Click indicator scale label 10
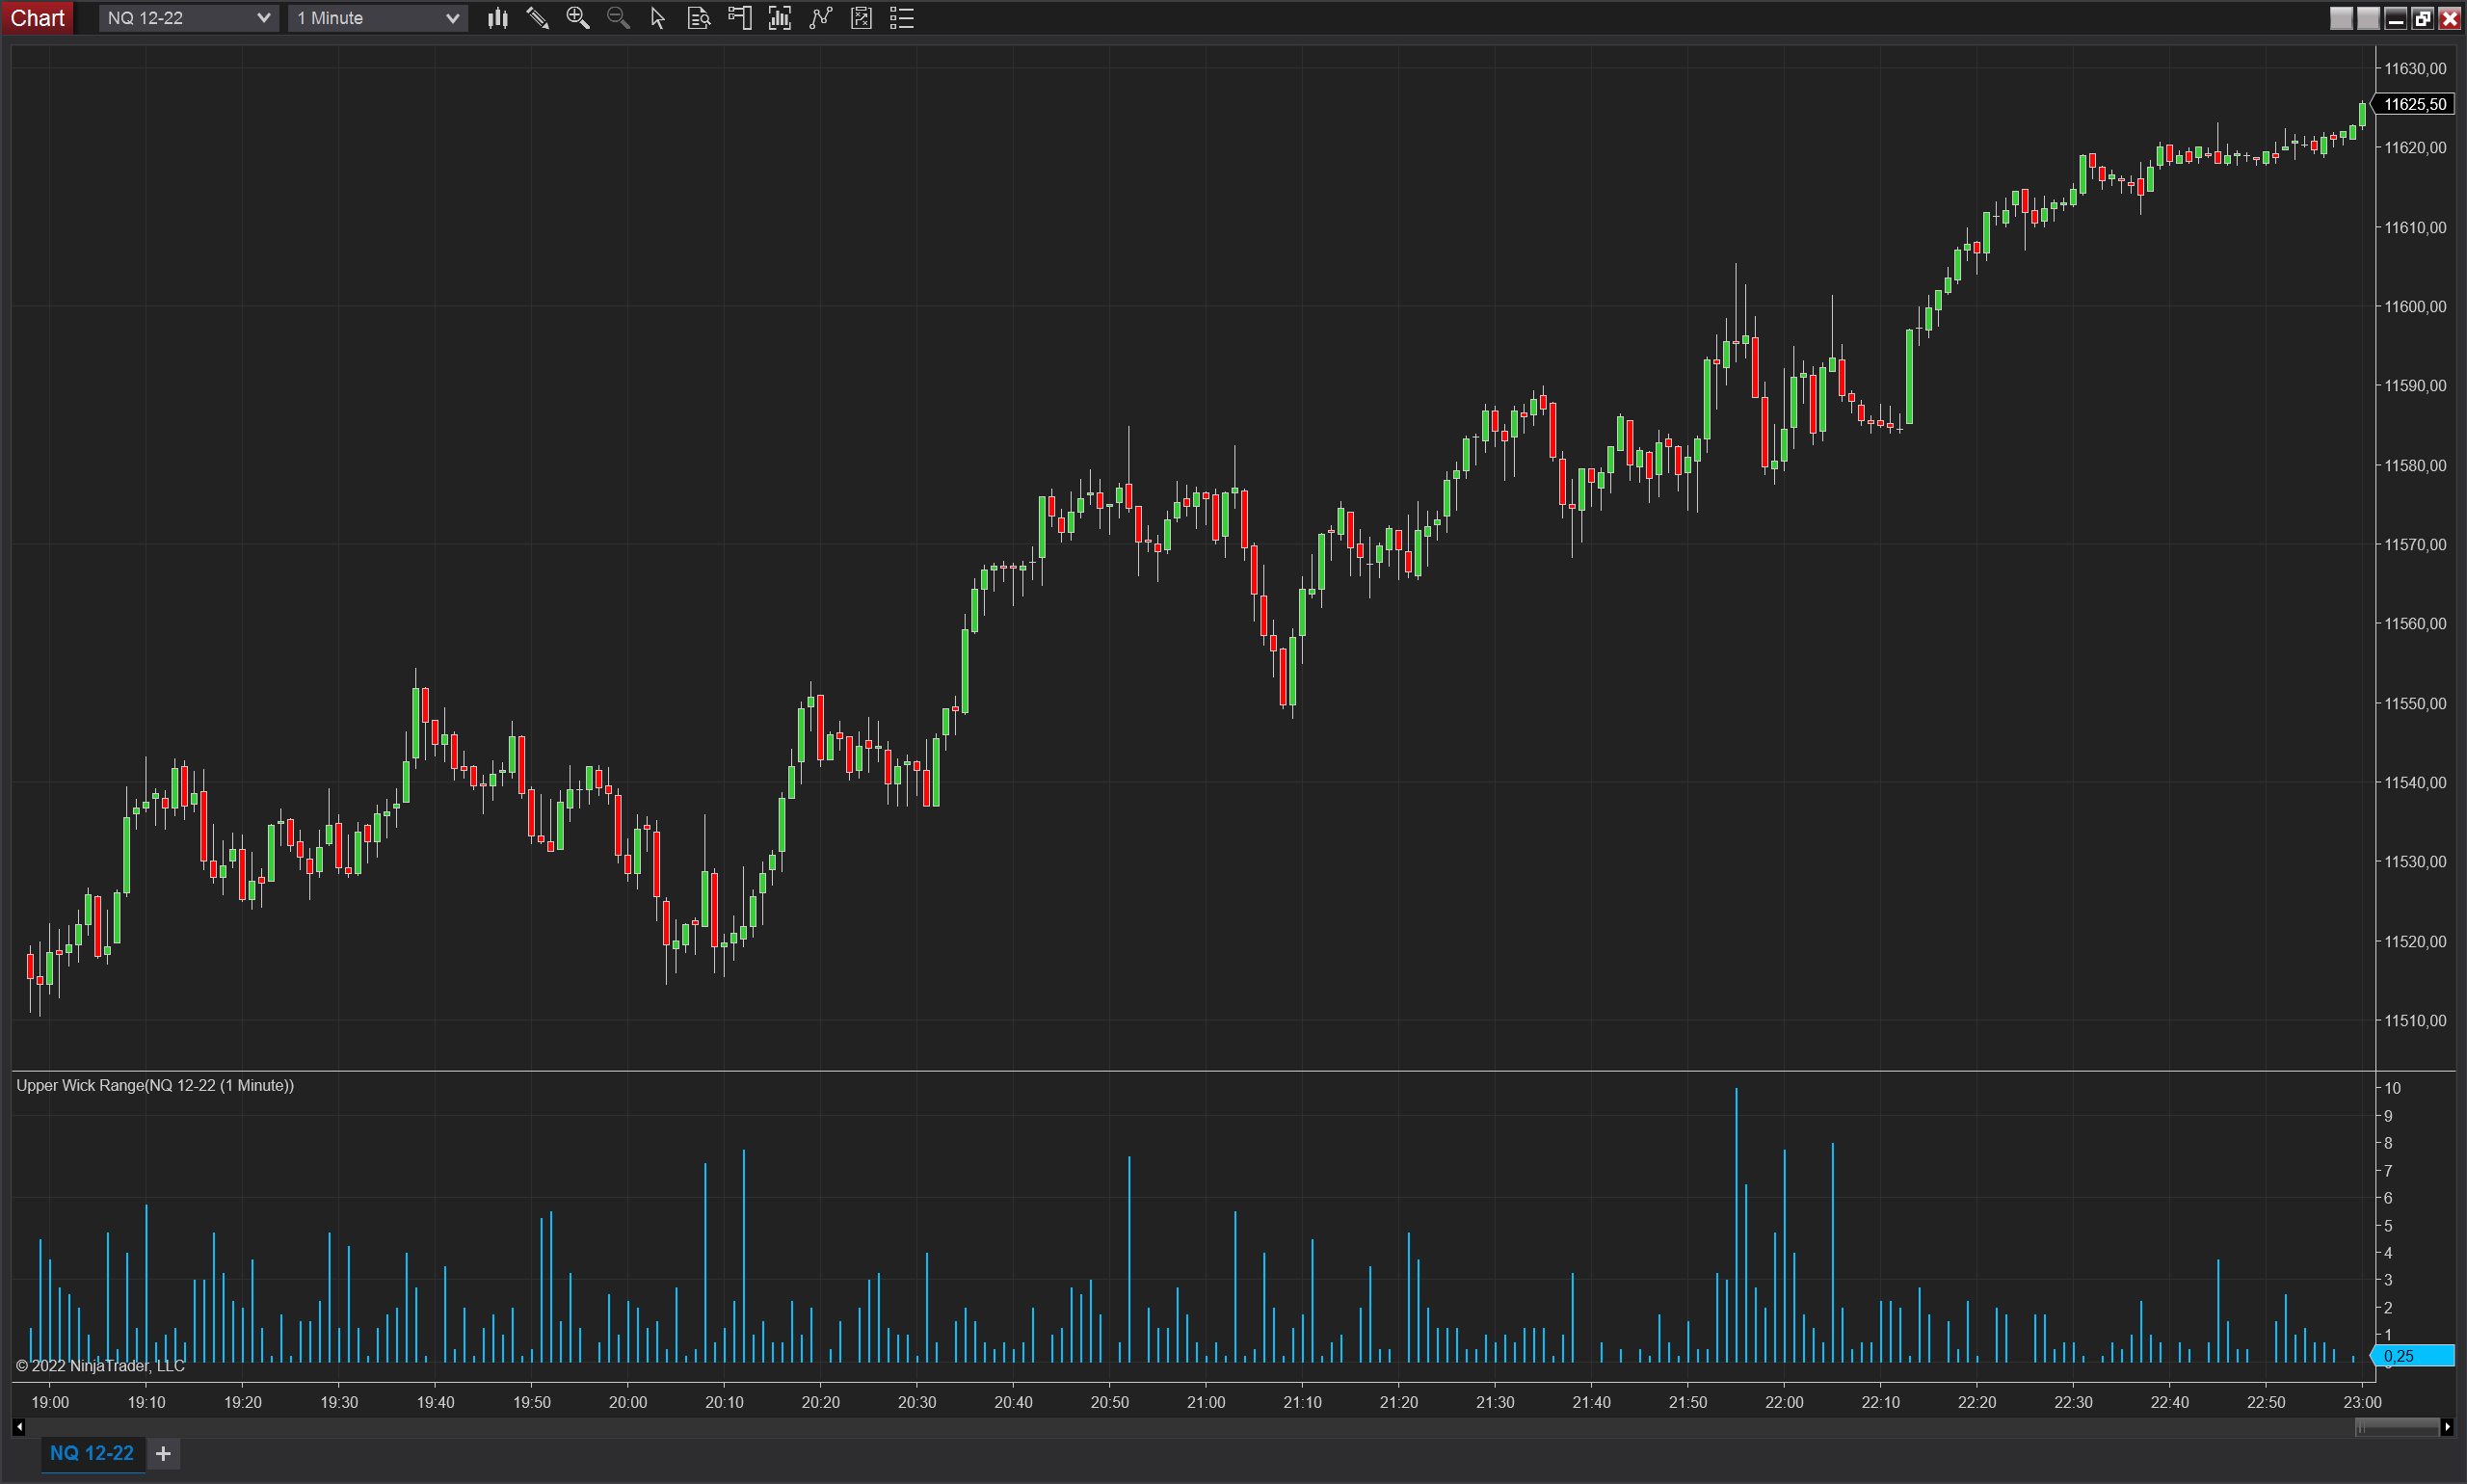Image resolution: width=2467 pixels, height=1484 pixels. 2392,1088
